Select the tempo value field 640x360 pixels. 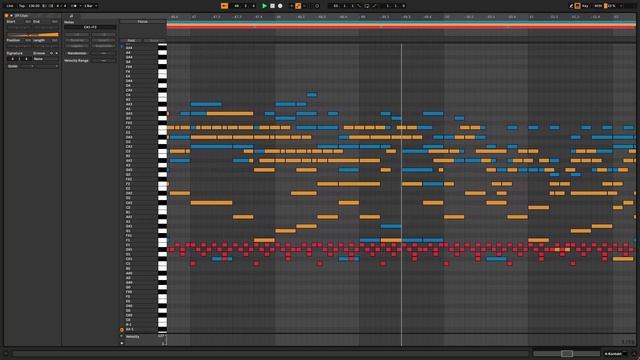34,6
